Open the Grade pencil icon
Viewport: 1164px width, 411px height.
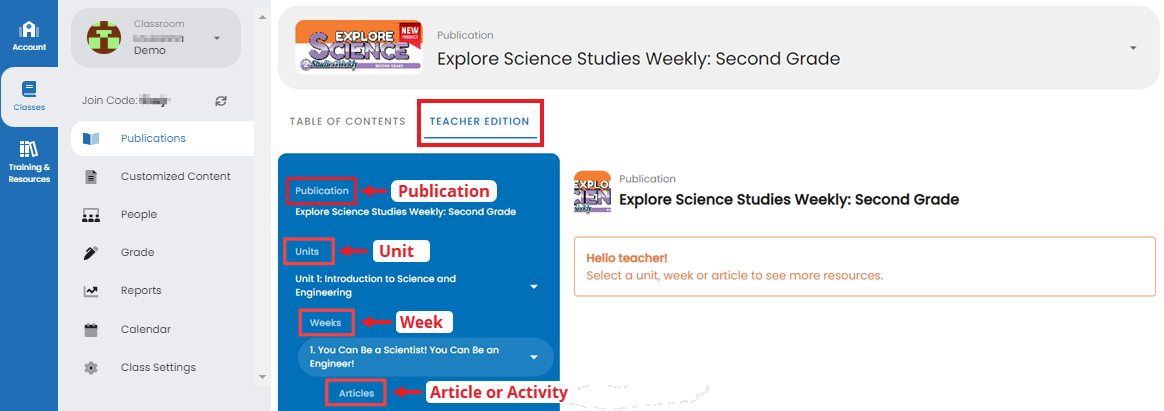[x=91, y=253]
